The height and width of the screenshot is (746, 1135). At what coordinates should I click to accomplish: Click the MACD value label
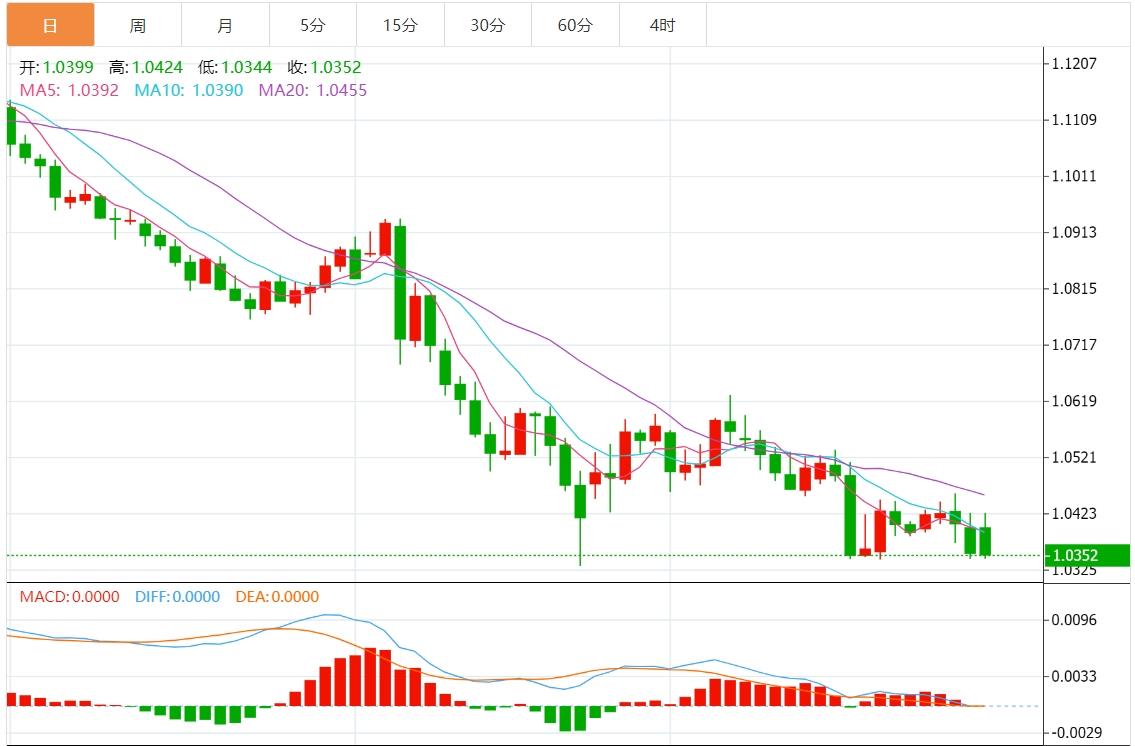(69, 597)
